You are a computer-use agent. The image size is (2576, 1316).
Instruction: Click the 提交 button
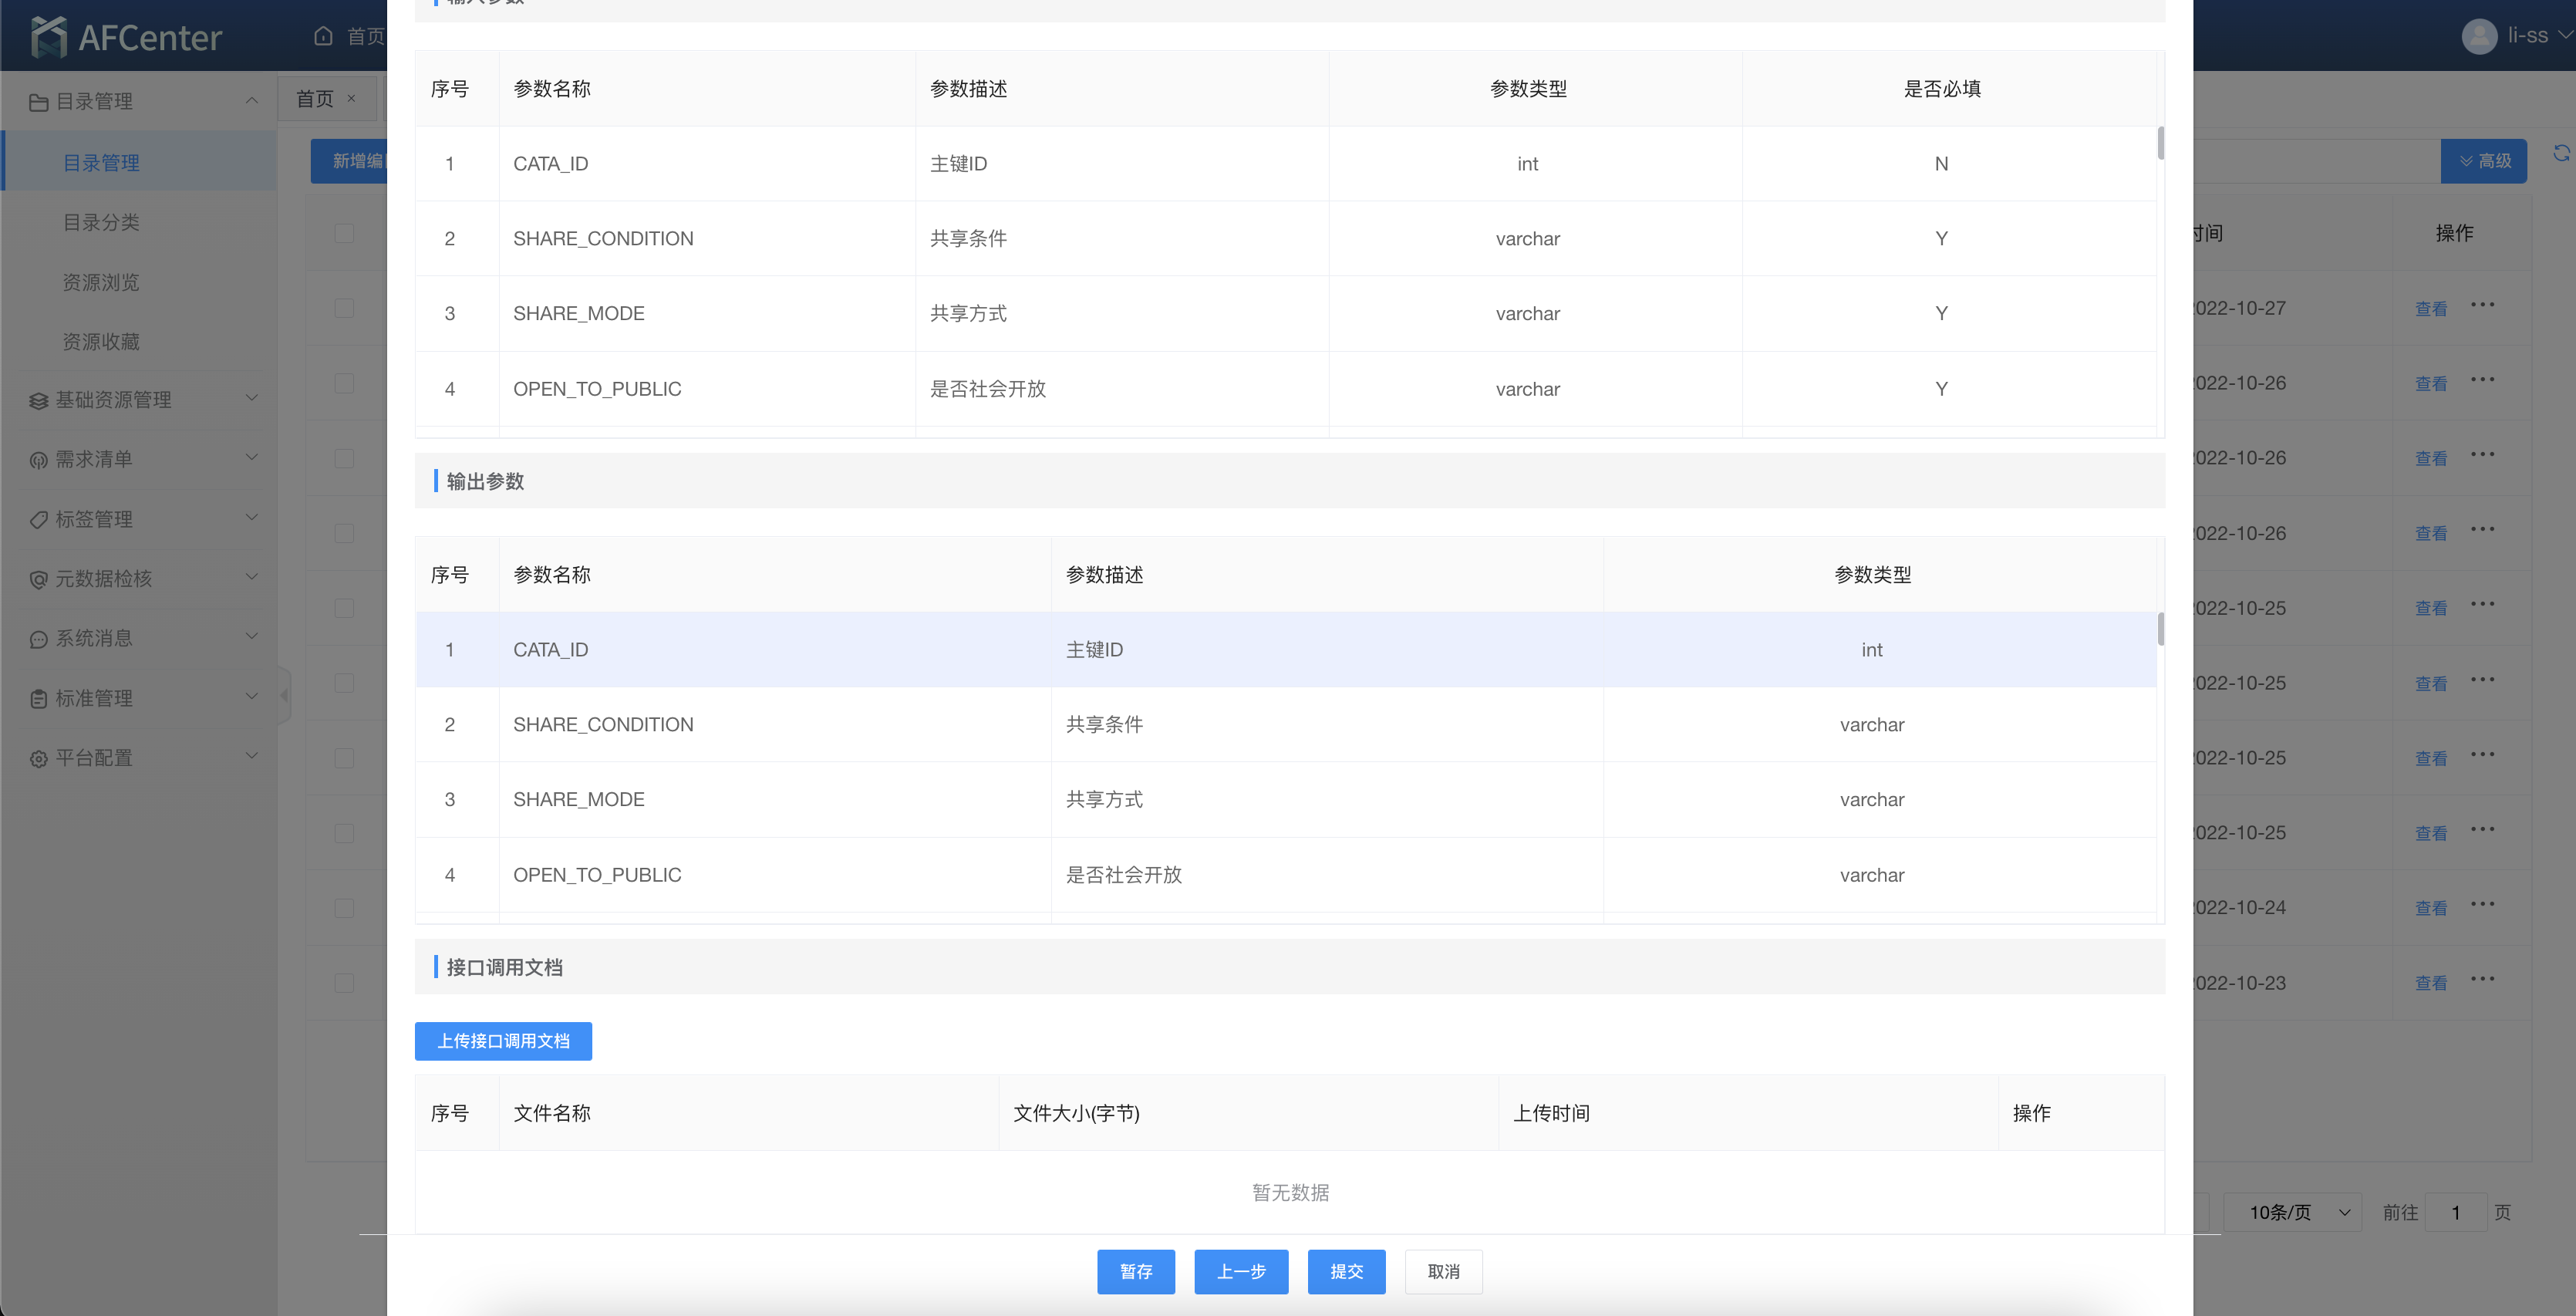click(1346, 1271)
